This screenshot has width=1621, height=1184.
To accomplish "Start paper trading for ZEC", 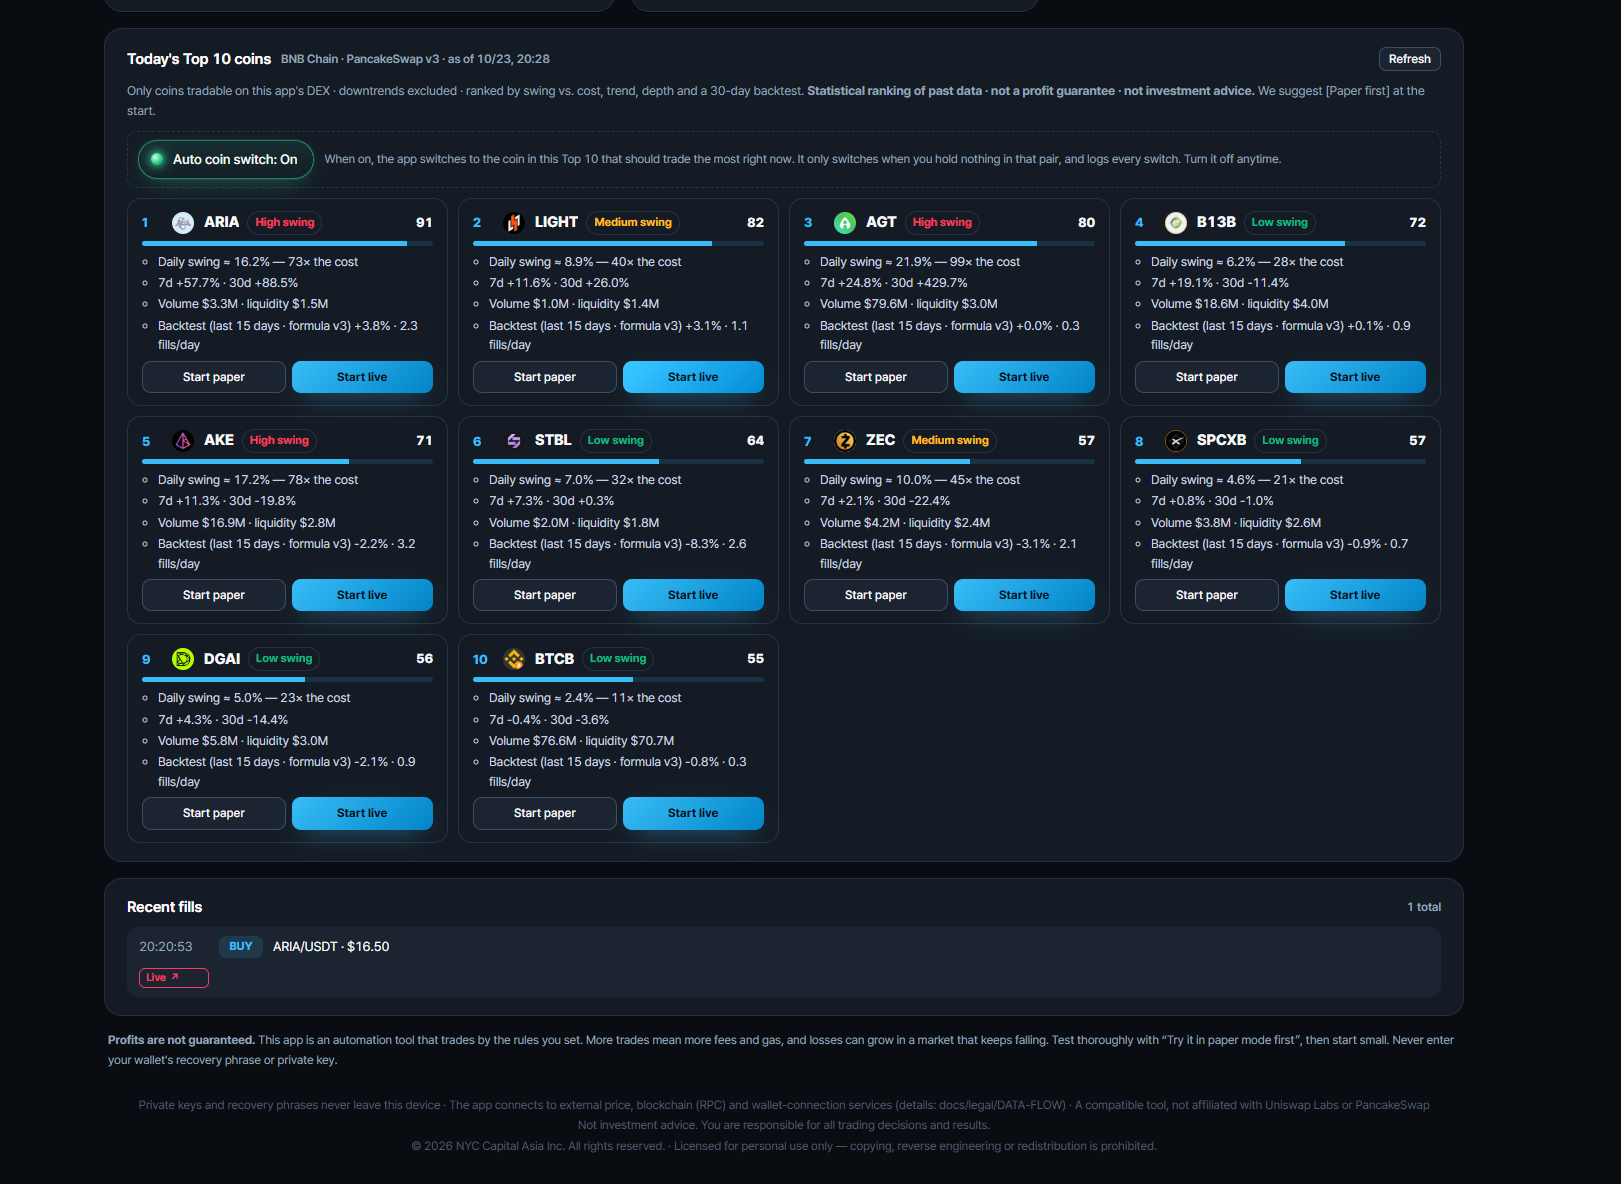I will point(876,595).
